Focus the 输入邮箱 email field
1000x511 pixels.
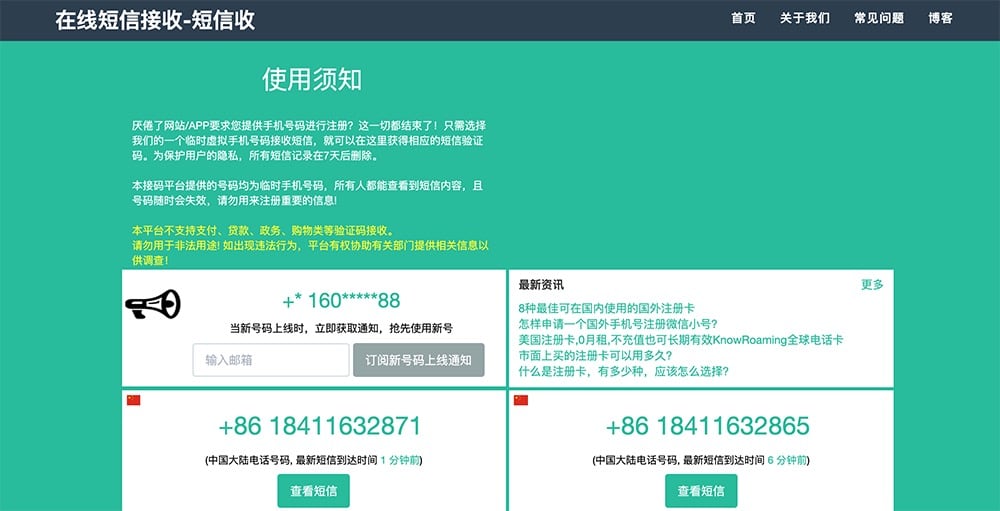pos(270,360)
